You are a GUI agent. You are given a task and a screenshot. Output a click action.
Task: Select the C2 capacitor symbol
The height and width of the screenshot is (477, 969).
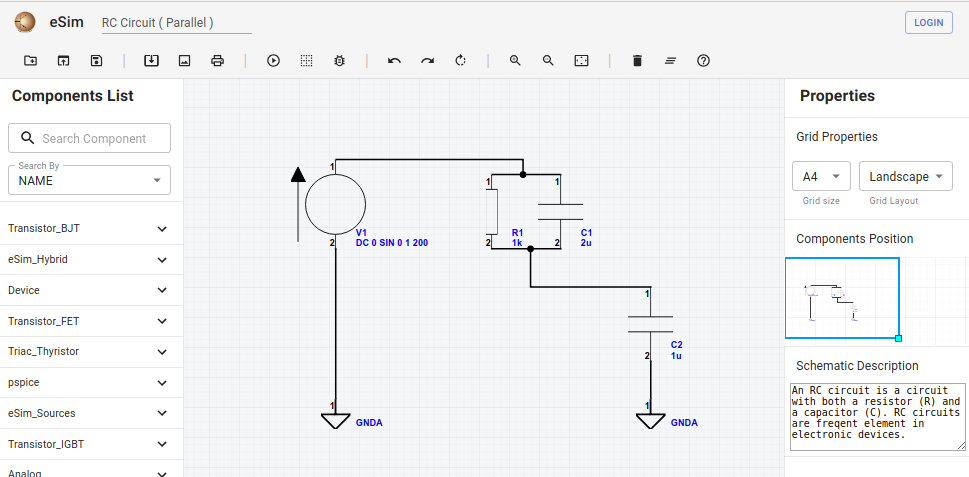tap(650, 324)
